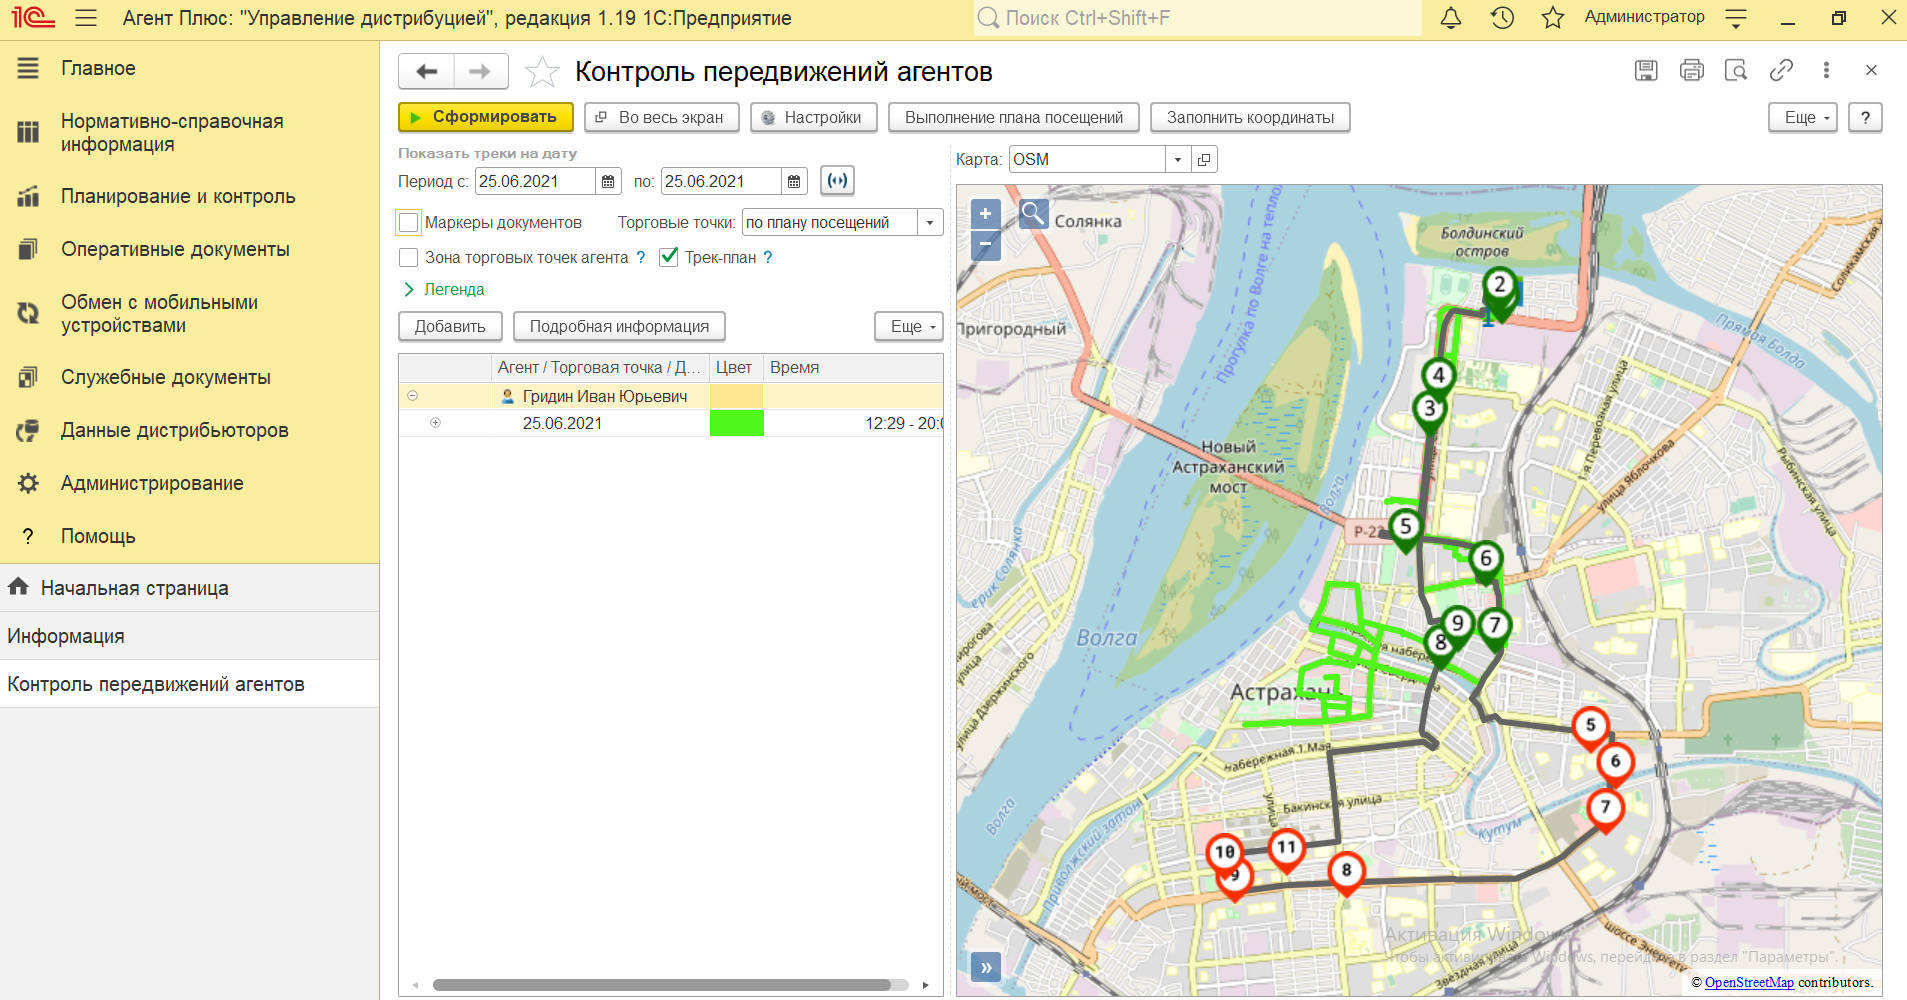Image resolution: width=1907 pixels, height=1000 pixels.
Task: Open Настройки button
Action: [813, 117]
